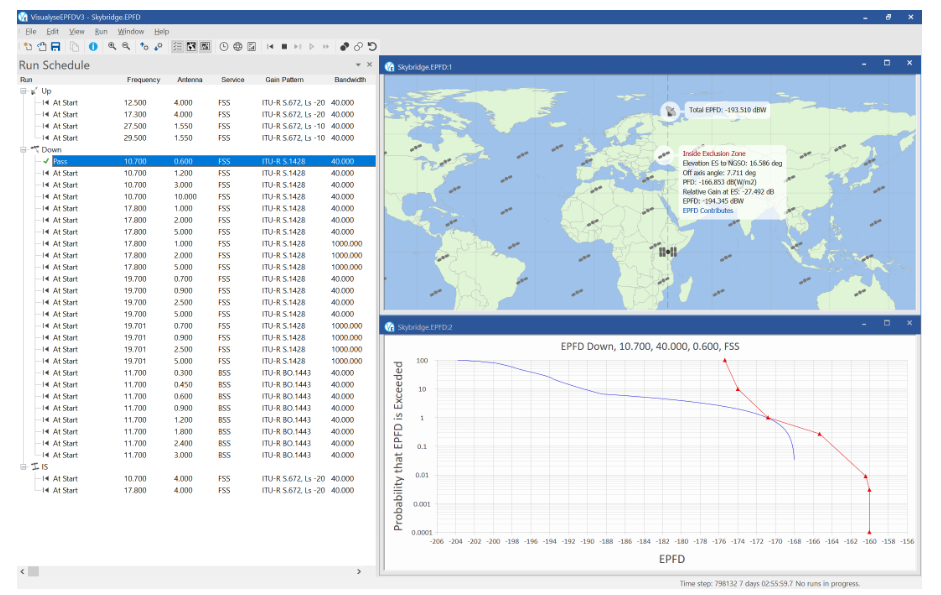Select the Down run with antenna 10.000
The image size is (941, 595).
205,196
